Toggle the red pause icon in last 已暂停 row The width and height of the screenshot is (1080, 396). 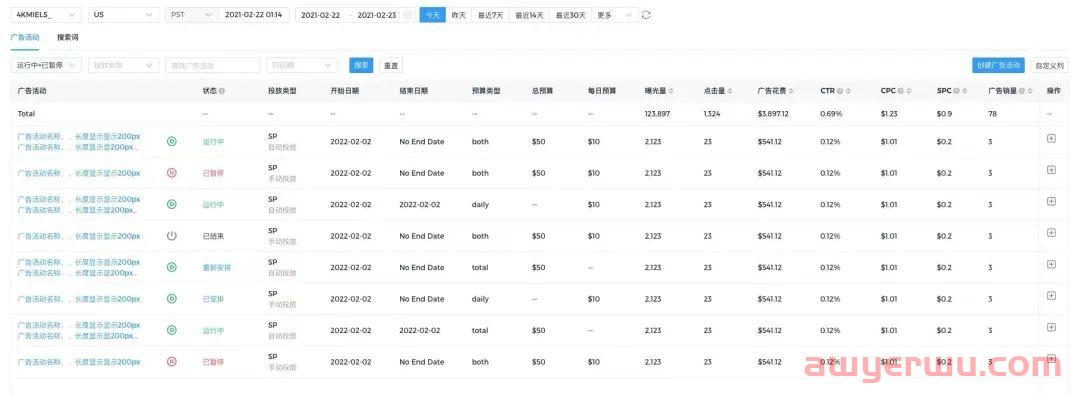[172, 362]
